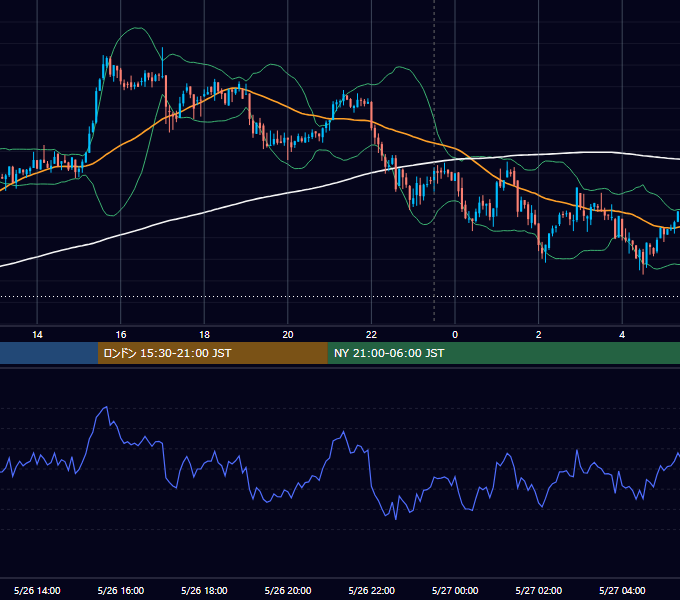Click hour label 18 on price chart axis

point(204,335)
